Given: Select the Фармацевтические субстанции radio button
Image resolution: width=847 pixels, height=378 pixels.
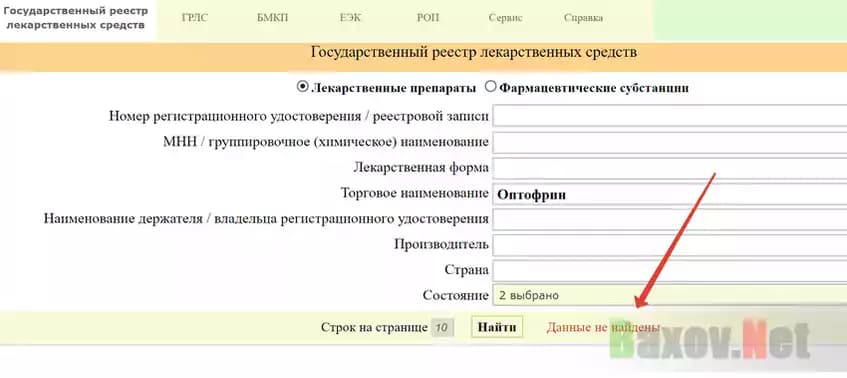Looking at the screenshot, I should pos(490,87).
